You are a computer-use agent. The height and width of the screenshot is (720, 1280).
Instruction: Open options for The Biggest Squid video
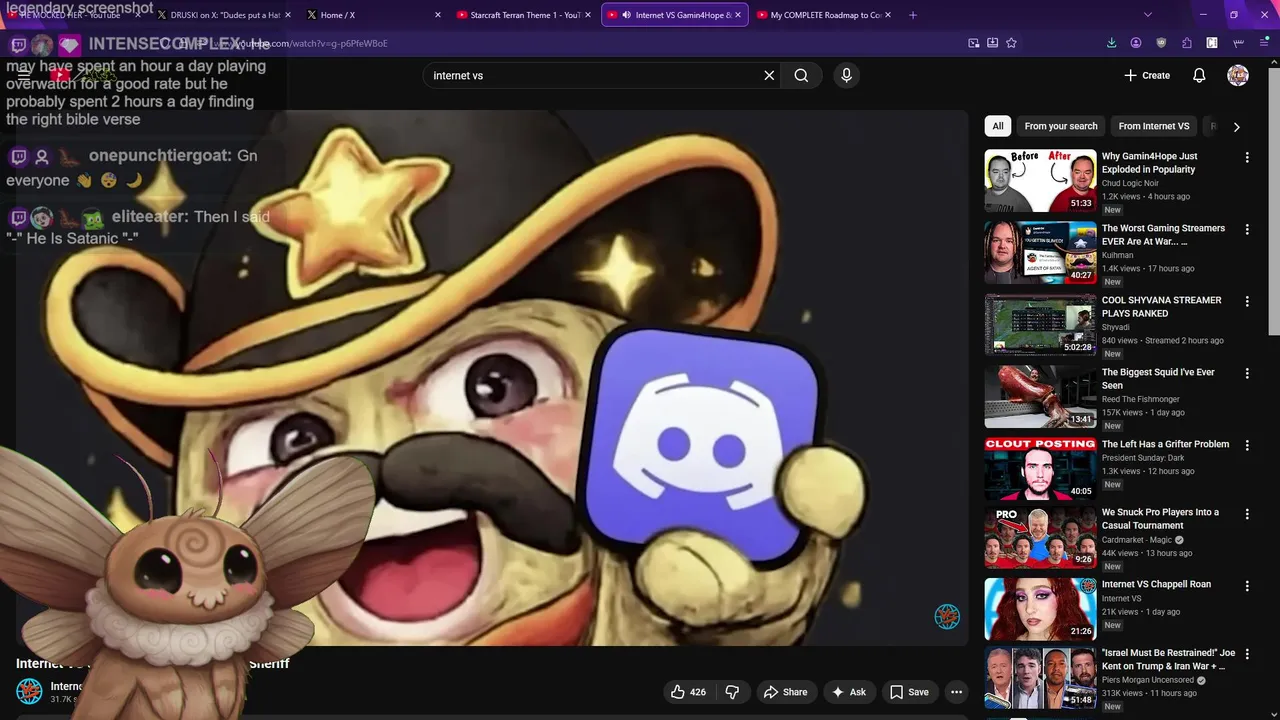[1246, 374]
